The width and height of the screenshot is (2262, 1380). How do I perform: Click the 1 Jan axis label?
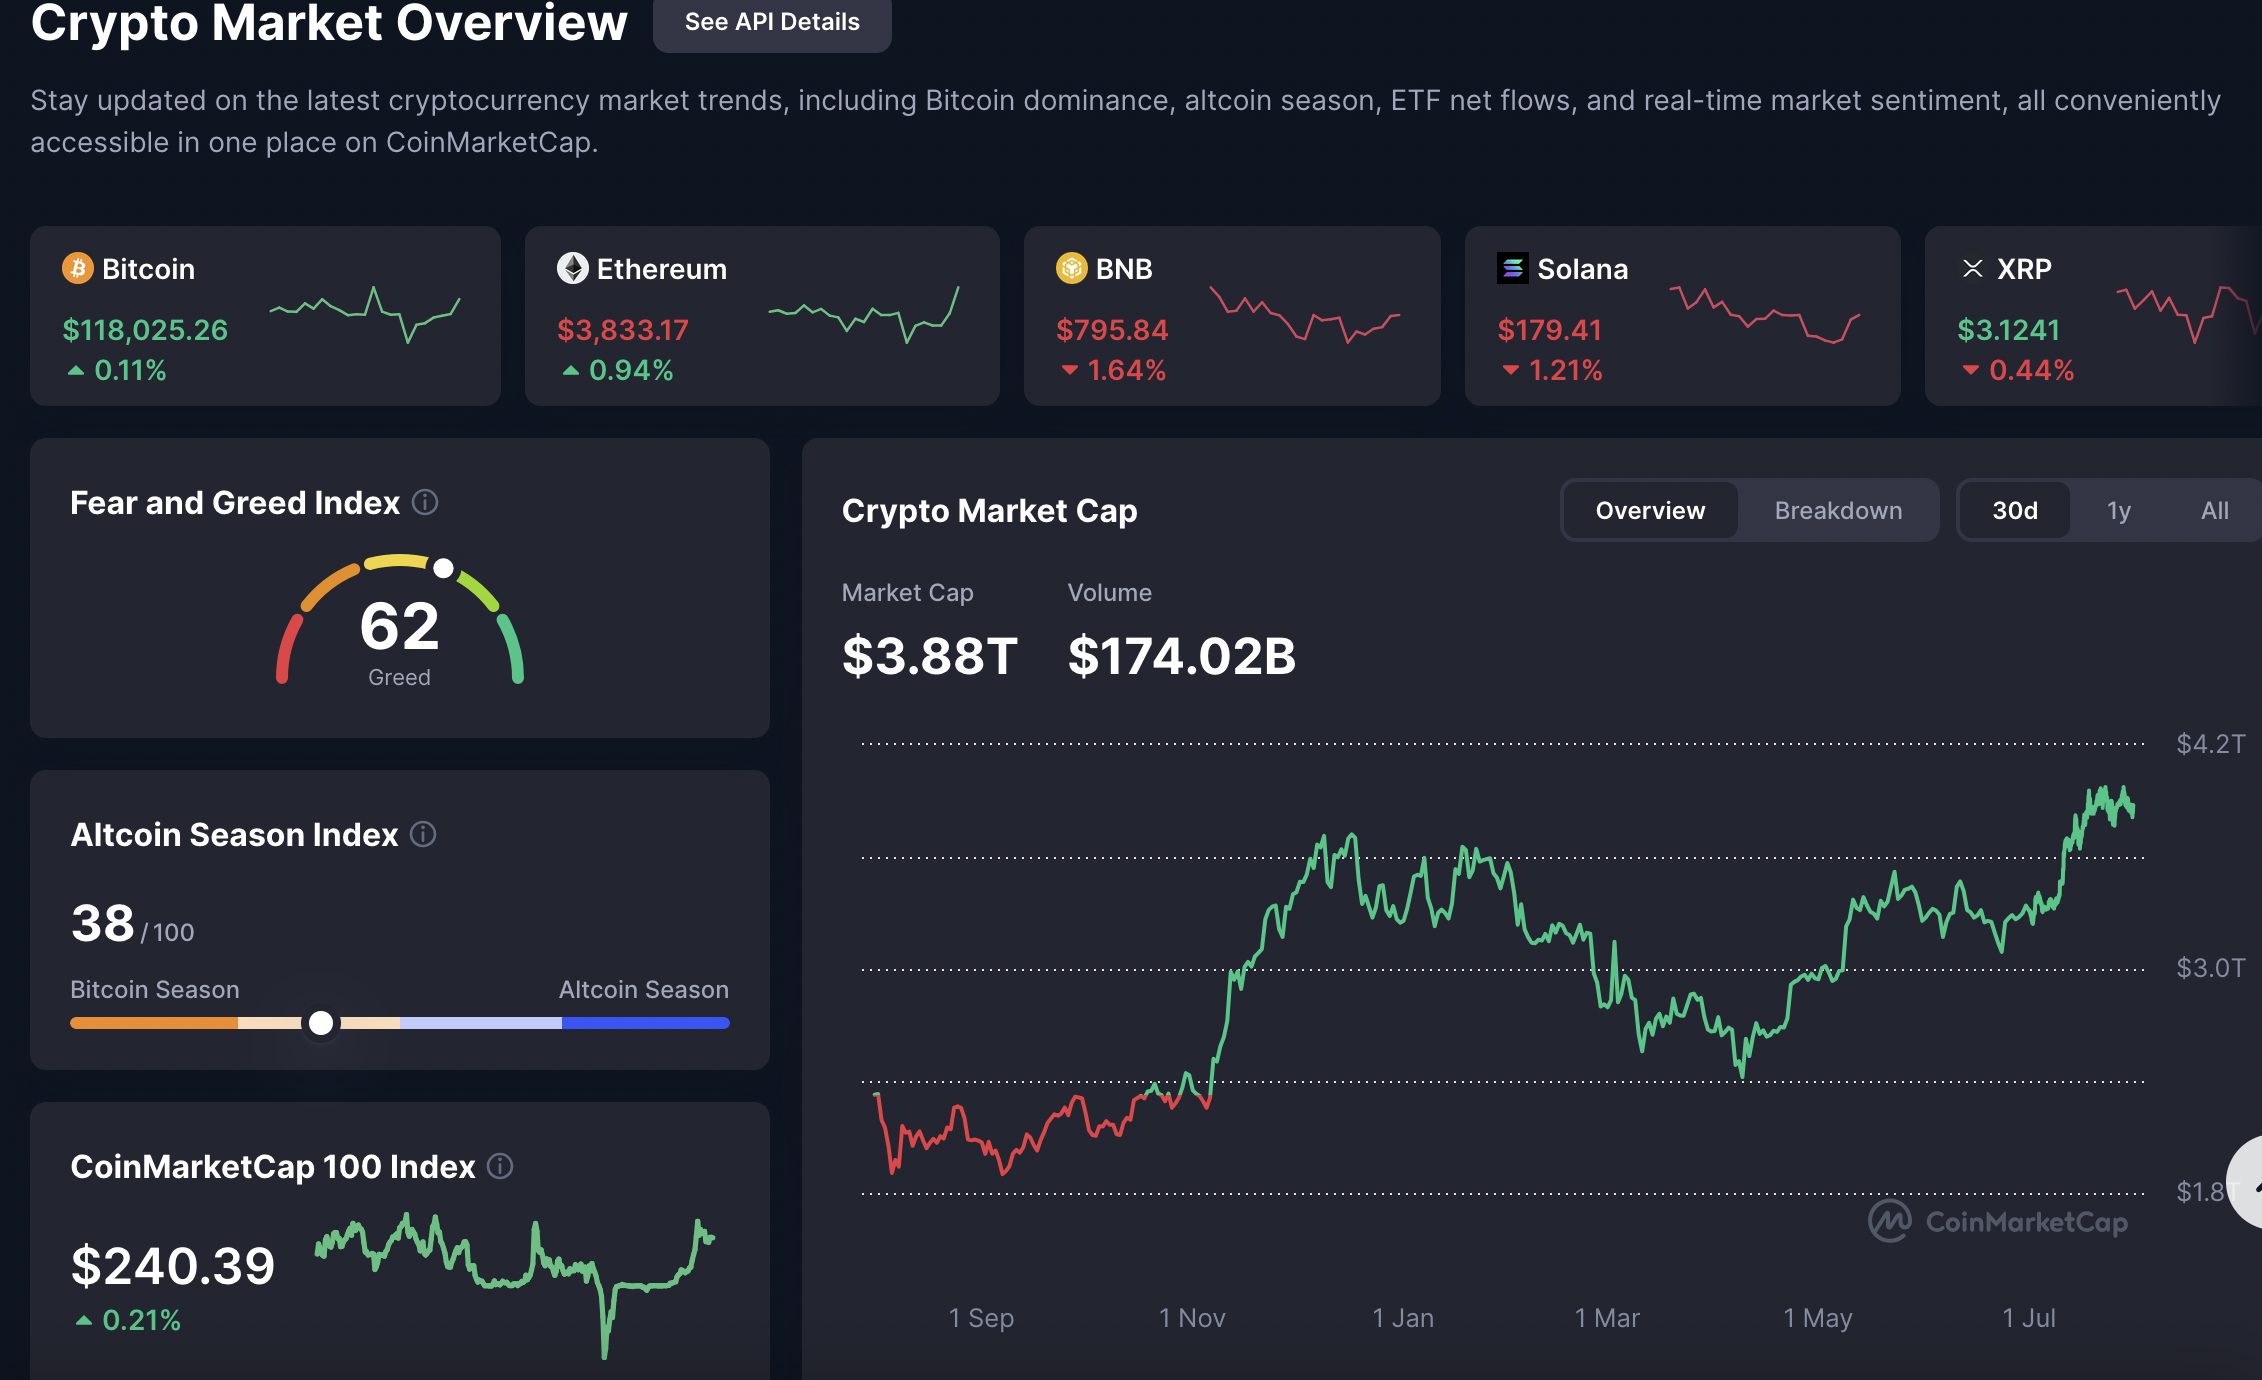[x=1403, y=1318]
